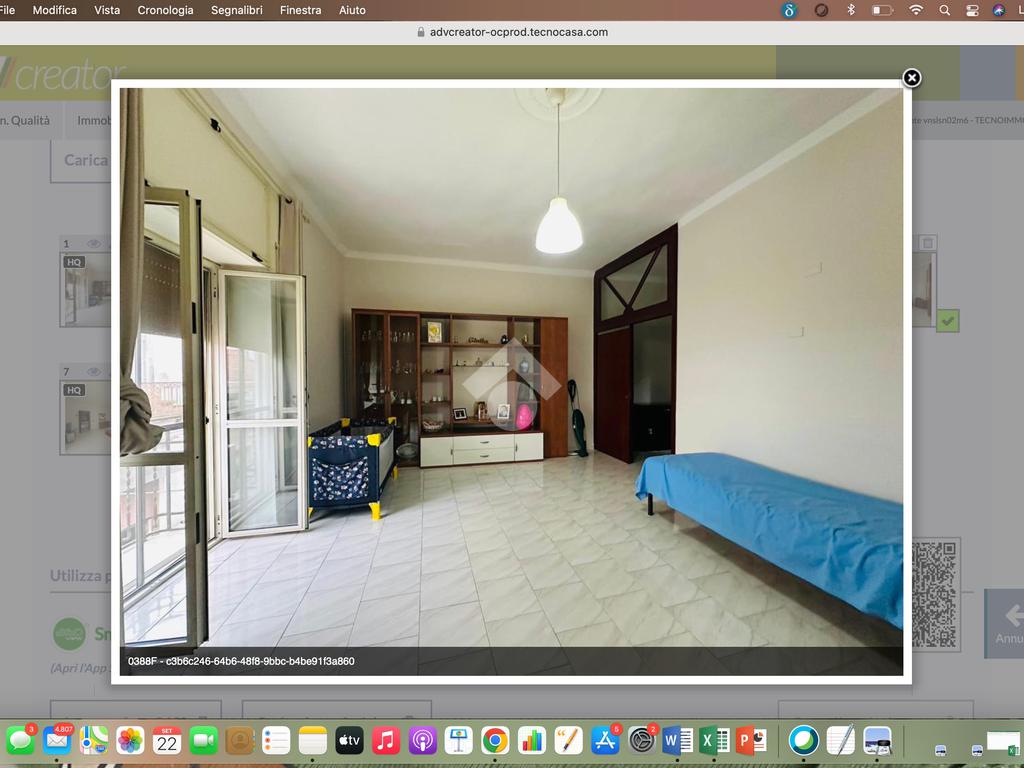Open the Finestra menu
Image resolution: width=1024 pixels, height=768 pixels.
pyautogui.click(x=300, y=10)
